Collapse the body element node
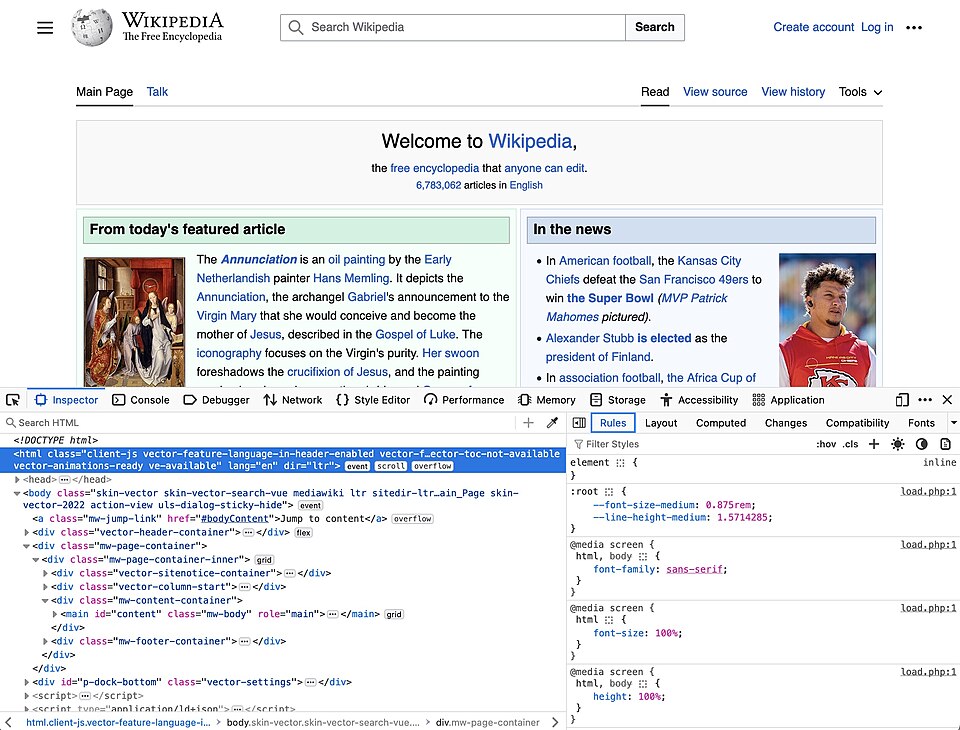This screenshot has height=730, width=960. (17, 493)
